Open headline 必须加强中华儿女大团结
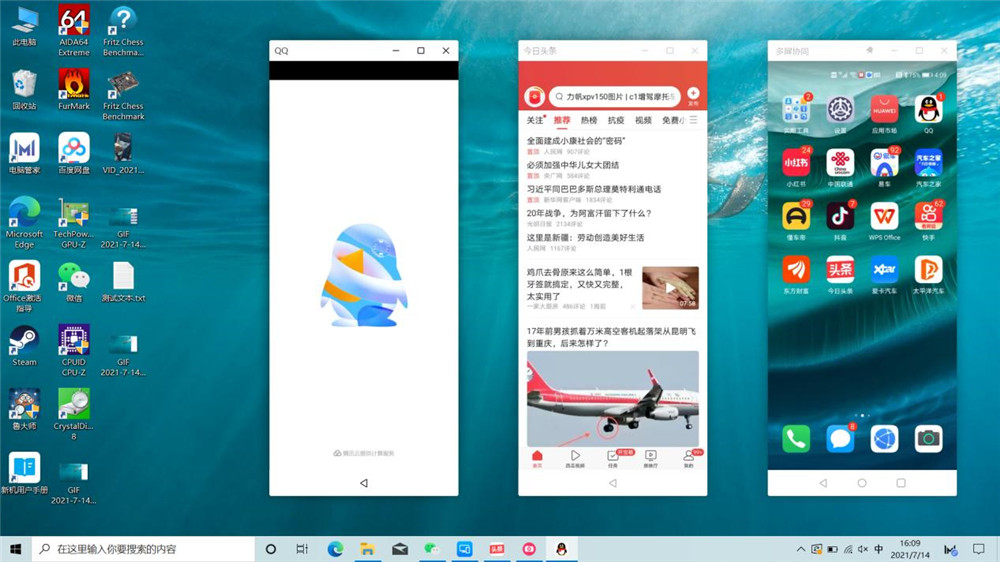Screen dimensions: 1000x562 573,165
